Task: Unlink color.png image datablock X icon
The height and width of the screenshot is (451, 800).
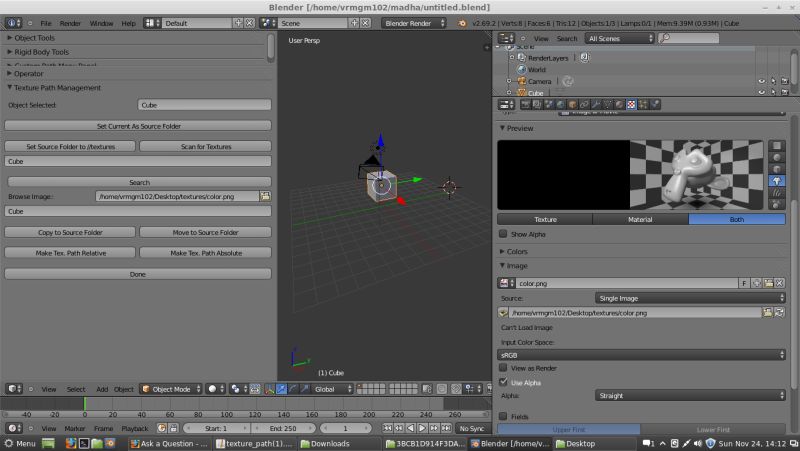Action: coord(780,283)
